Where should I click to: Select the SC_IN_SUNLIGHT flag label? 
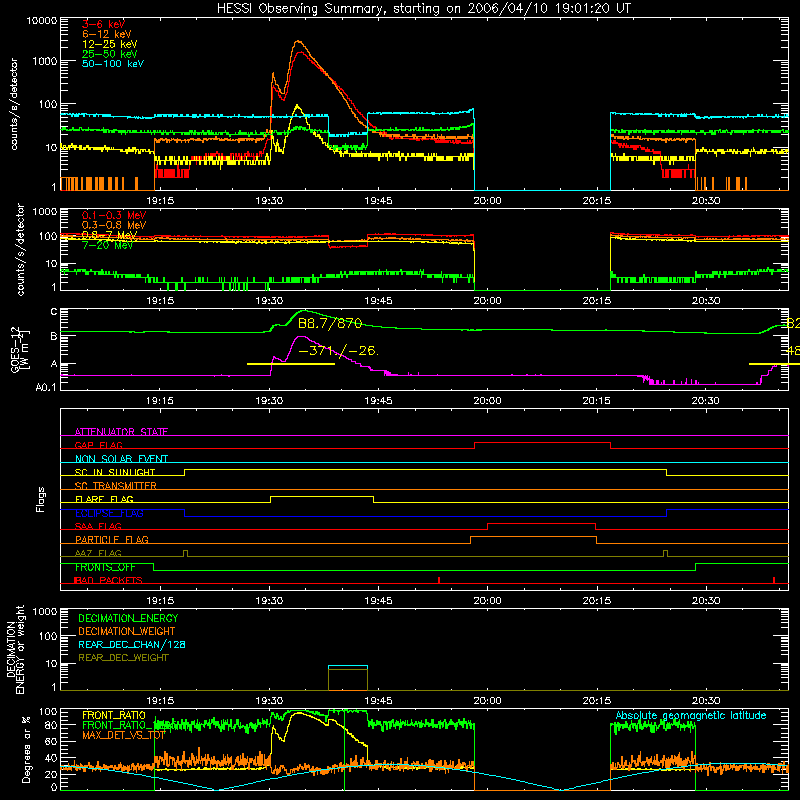point(115,472)
